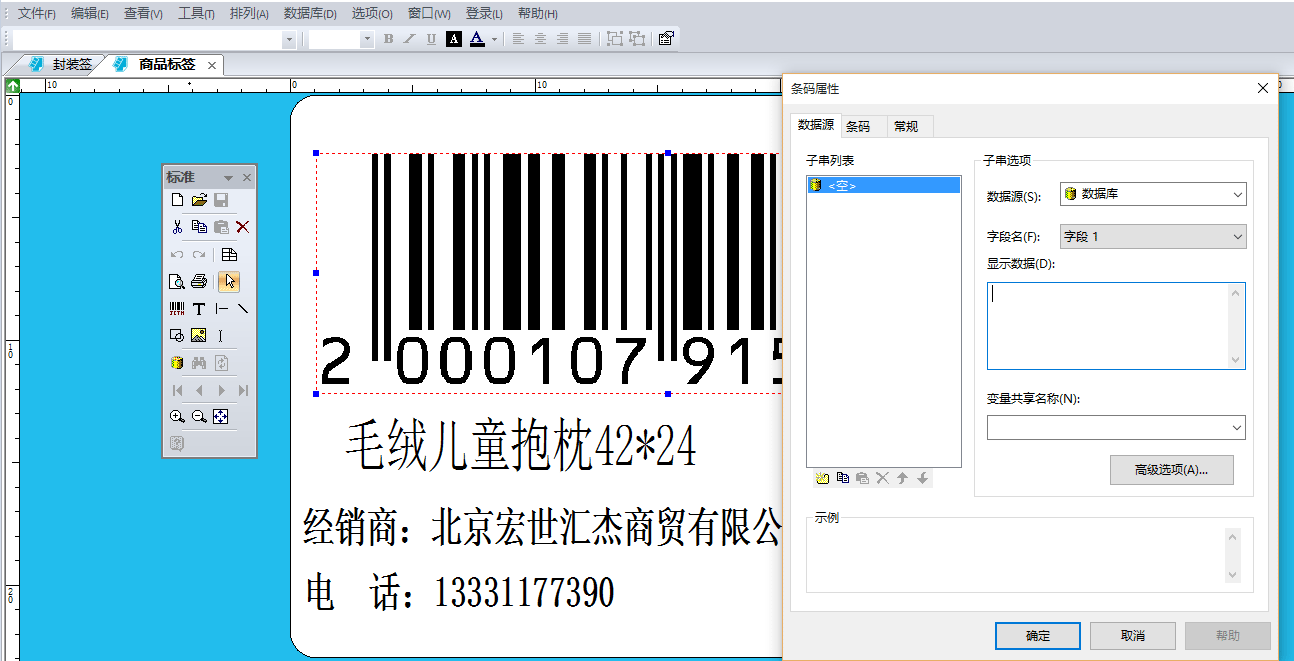Select the Barcode creation tool
This screenshot has width=1294, height=661.
point(177,309)
